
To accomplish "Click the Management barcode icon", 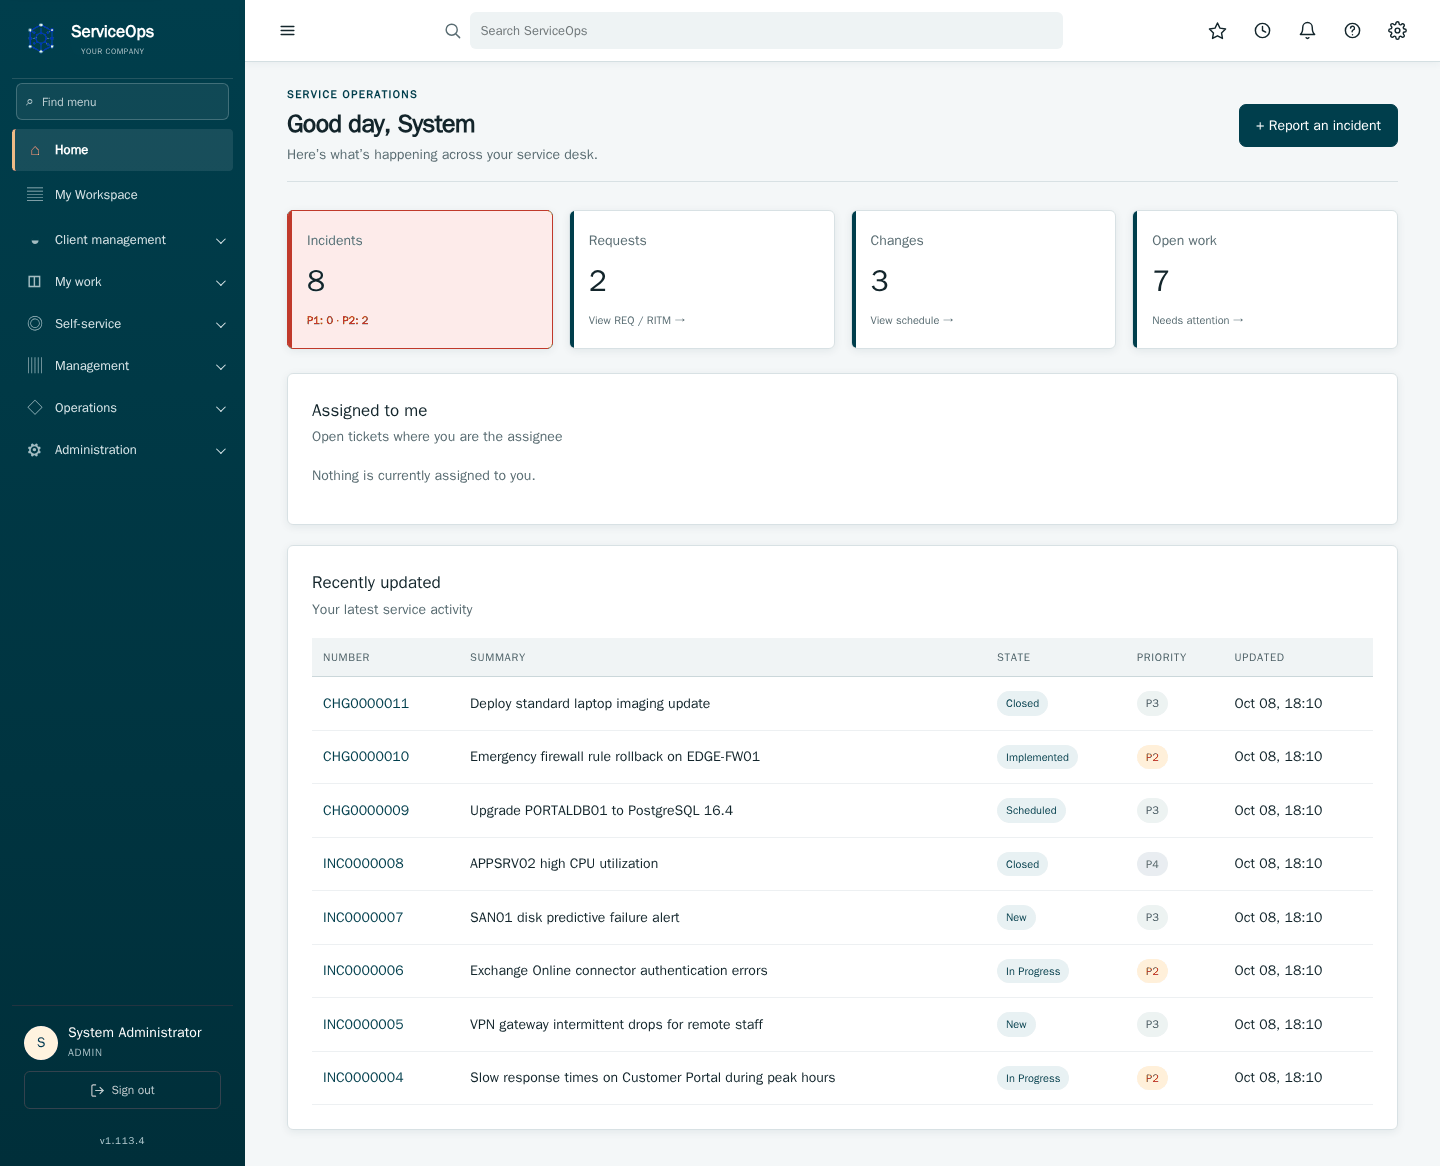I will tap(35, 366).
